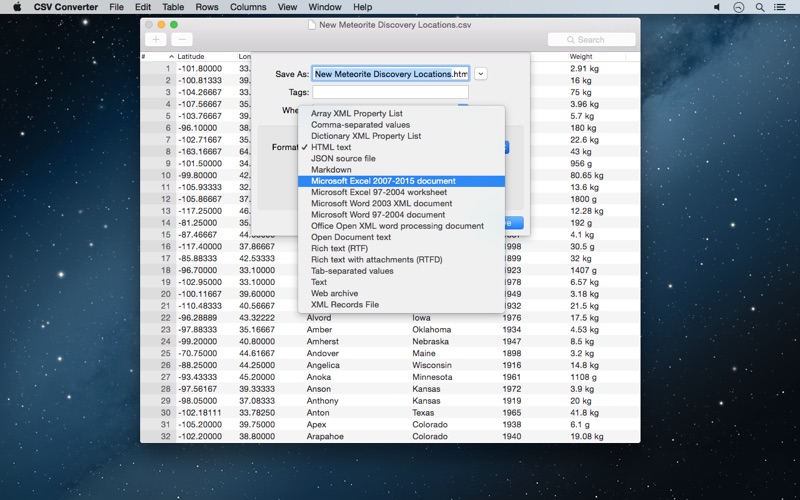Open the Rows menu
800x500 pixels.
click(x=207, y=7)
